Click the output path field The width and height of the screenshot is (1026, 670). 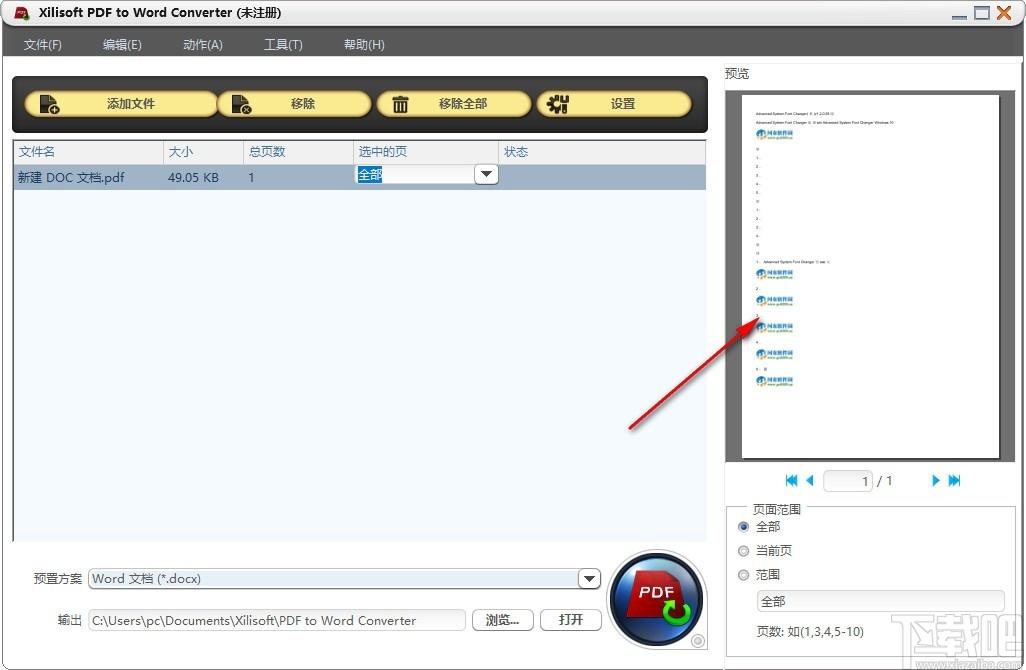(277, 620)
